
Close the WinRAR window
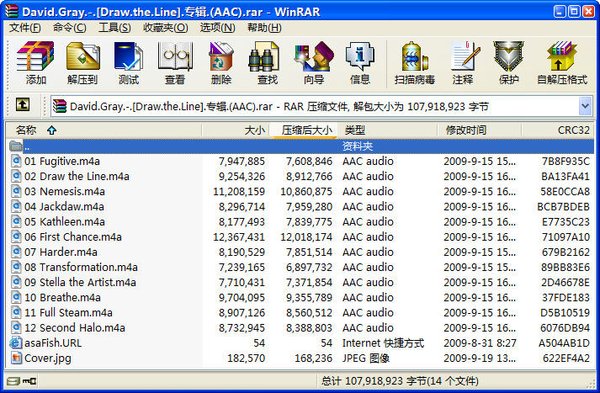point(588,11)
